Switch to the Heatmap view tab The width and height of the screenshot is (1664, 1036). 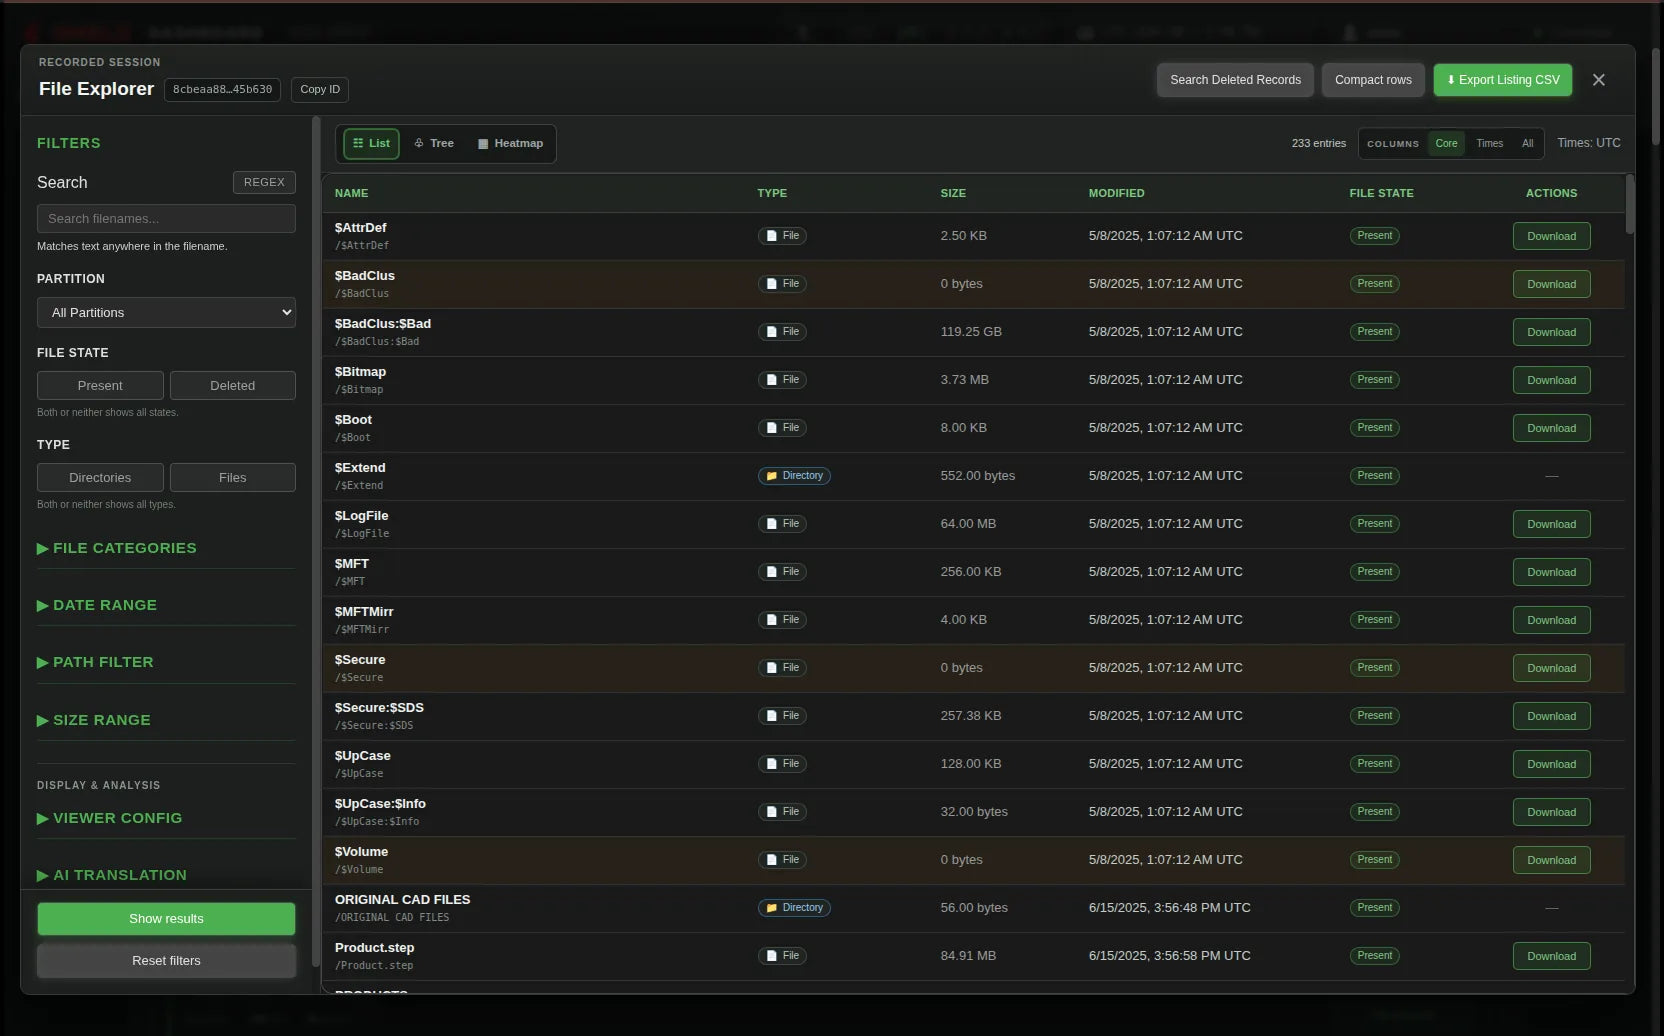pos(511,144)
